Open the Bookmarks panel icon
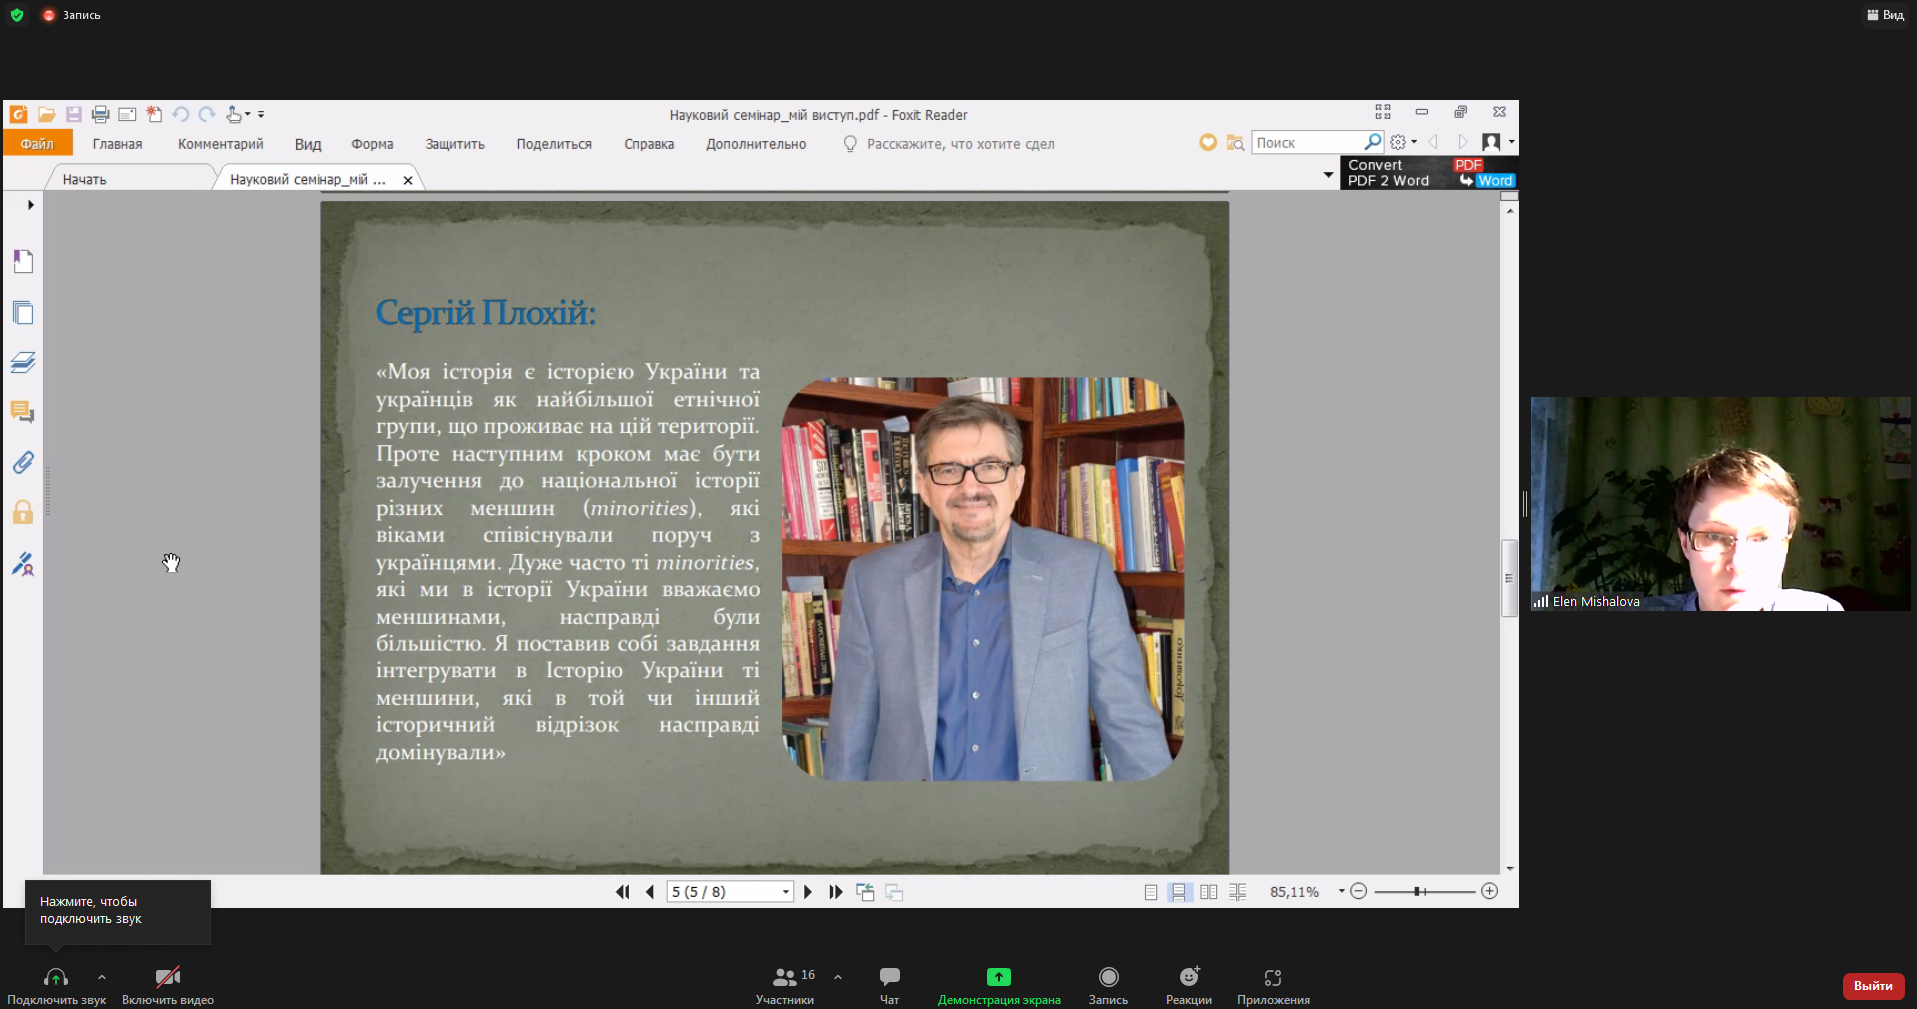 click(x=23, y=262)
